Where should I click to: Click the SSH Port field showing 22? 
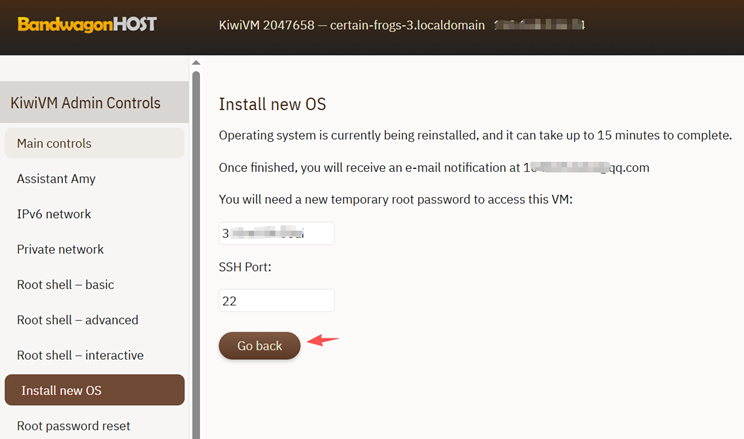tap(276, 300)
